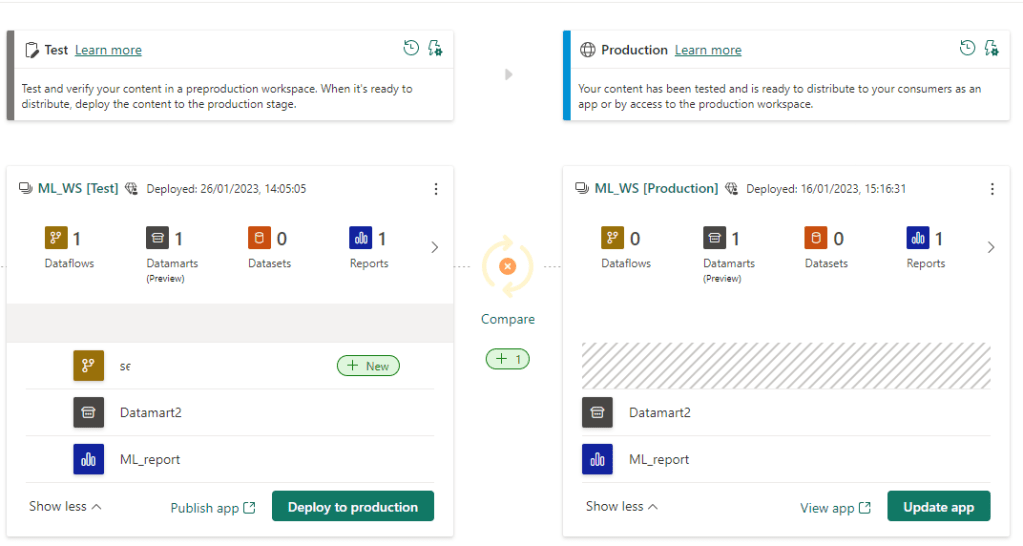The width and height of the screenshot is (1023, 546).
Task: Open more options for ML_WS [Test]
Action: [x=435, y=189]
